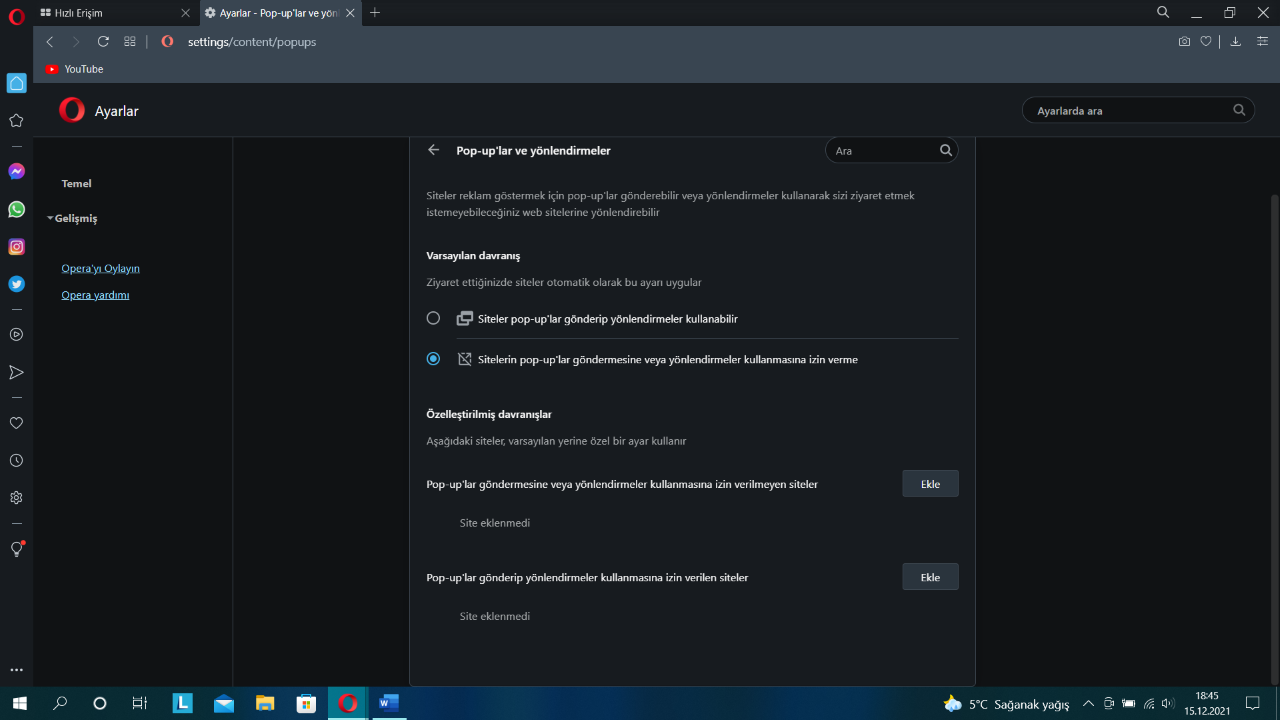Click the settings page vertical scrollbar
Image resolution: width=1280 pixels, height=720 pixels.
(1274, 438)
